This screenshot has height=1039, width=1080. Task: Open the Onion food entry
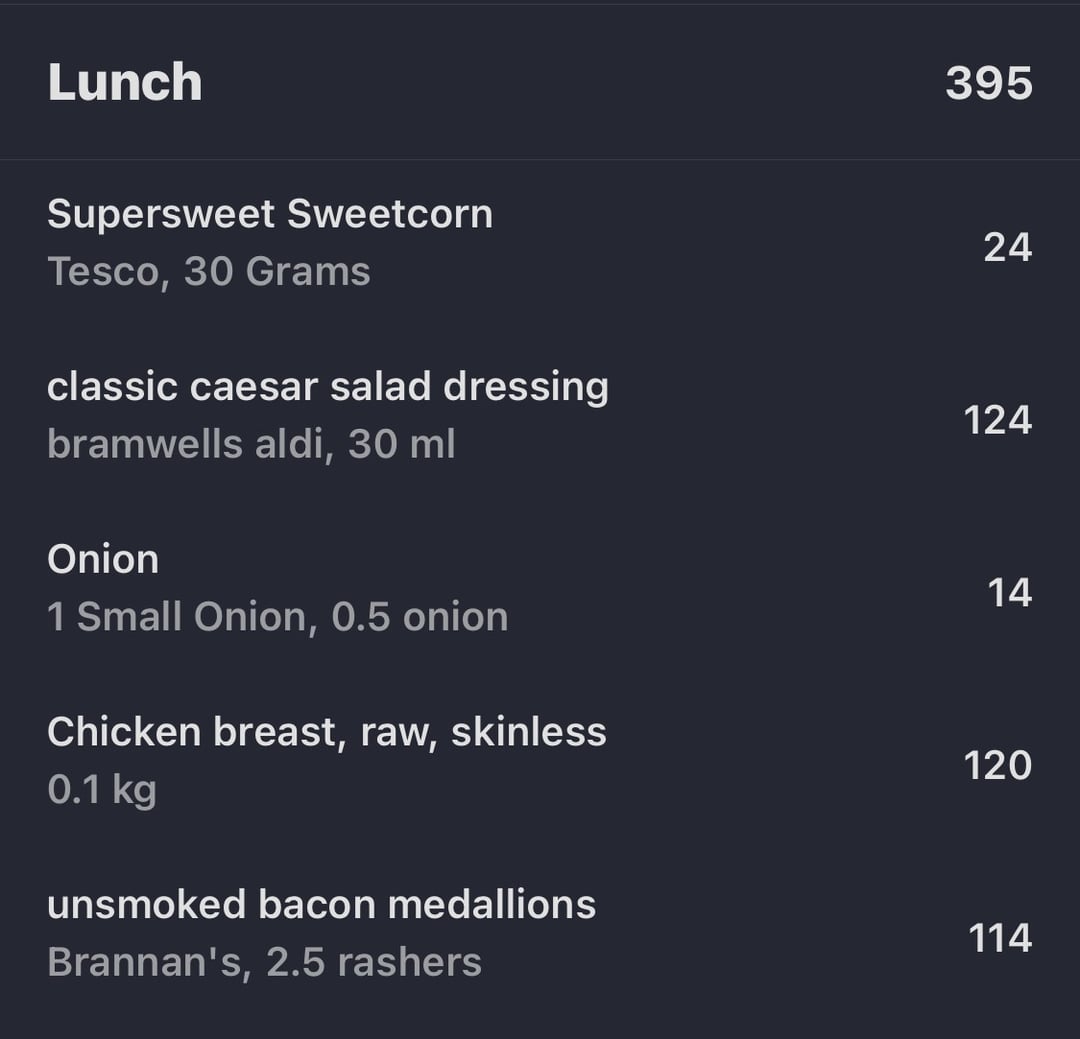pyautogui.click(x=103, y=559)
